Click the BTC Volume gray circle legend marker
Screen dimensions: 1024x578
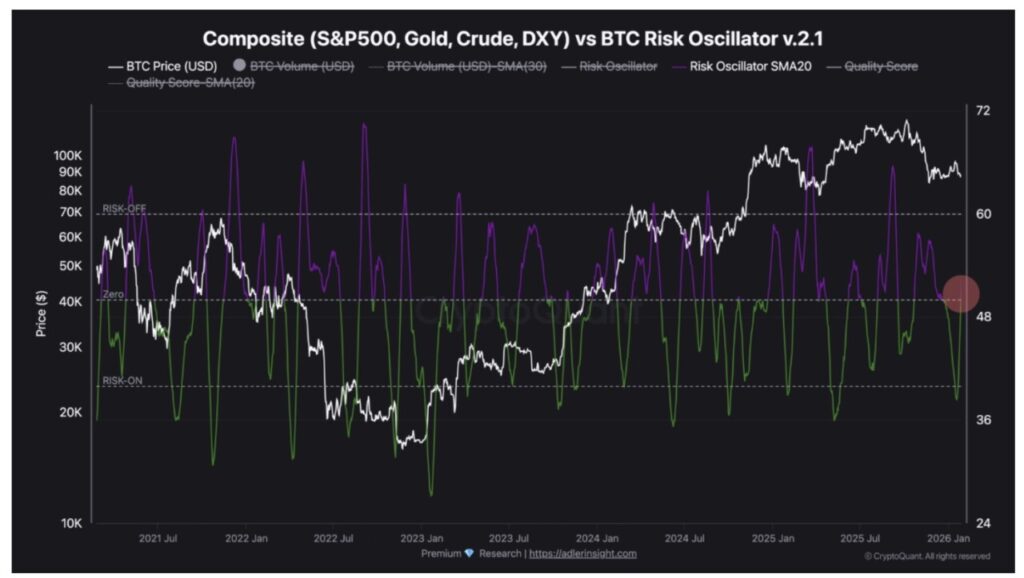pos(237,66)
